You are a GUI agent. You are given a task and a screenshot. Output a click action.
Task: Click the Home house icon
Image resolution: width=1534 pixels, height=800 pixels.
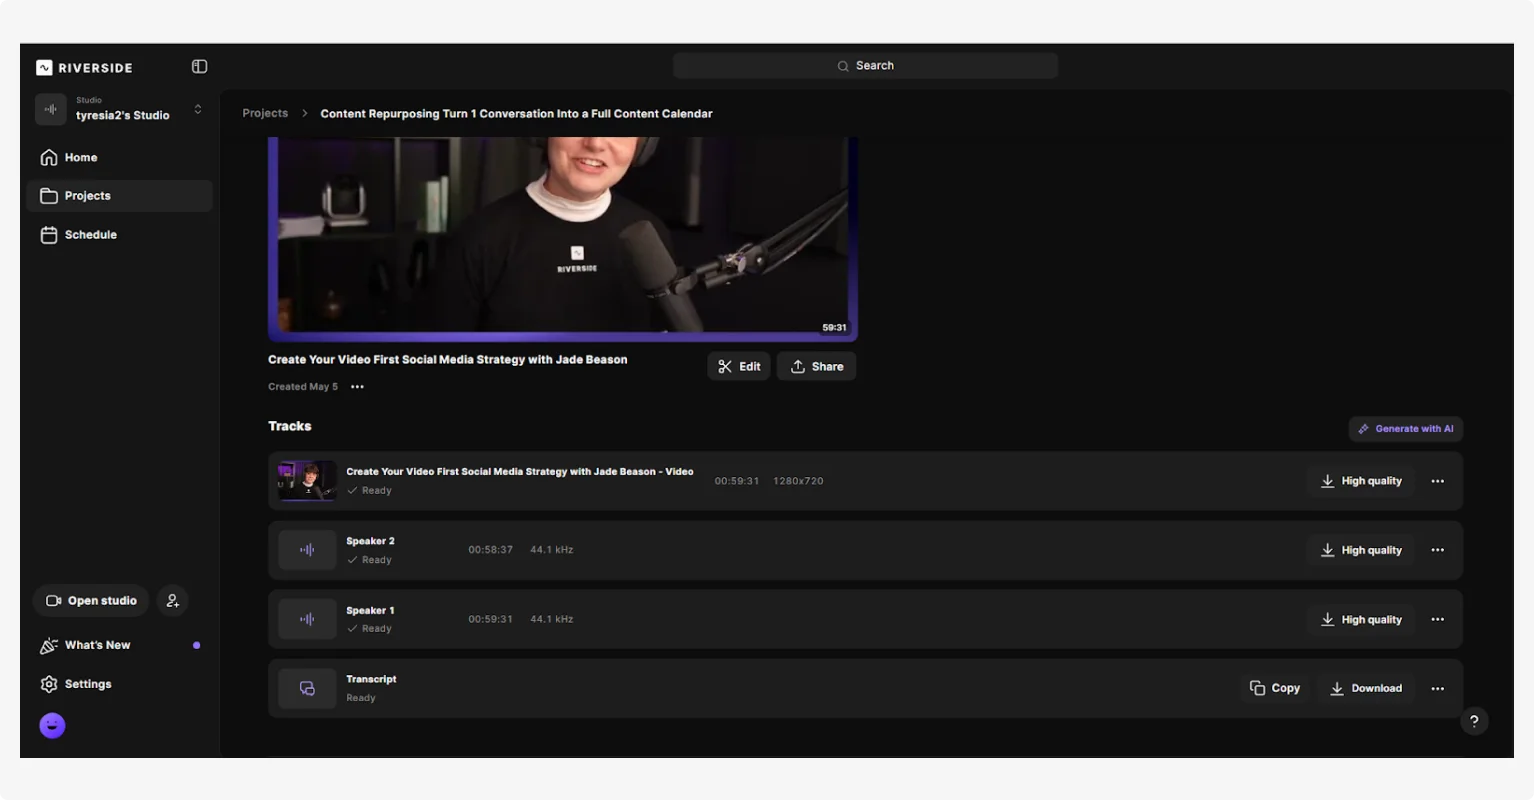pyautogui.click(x=48, y=157)
